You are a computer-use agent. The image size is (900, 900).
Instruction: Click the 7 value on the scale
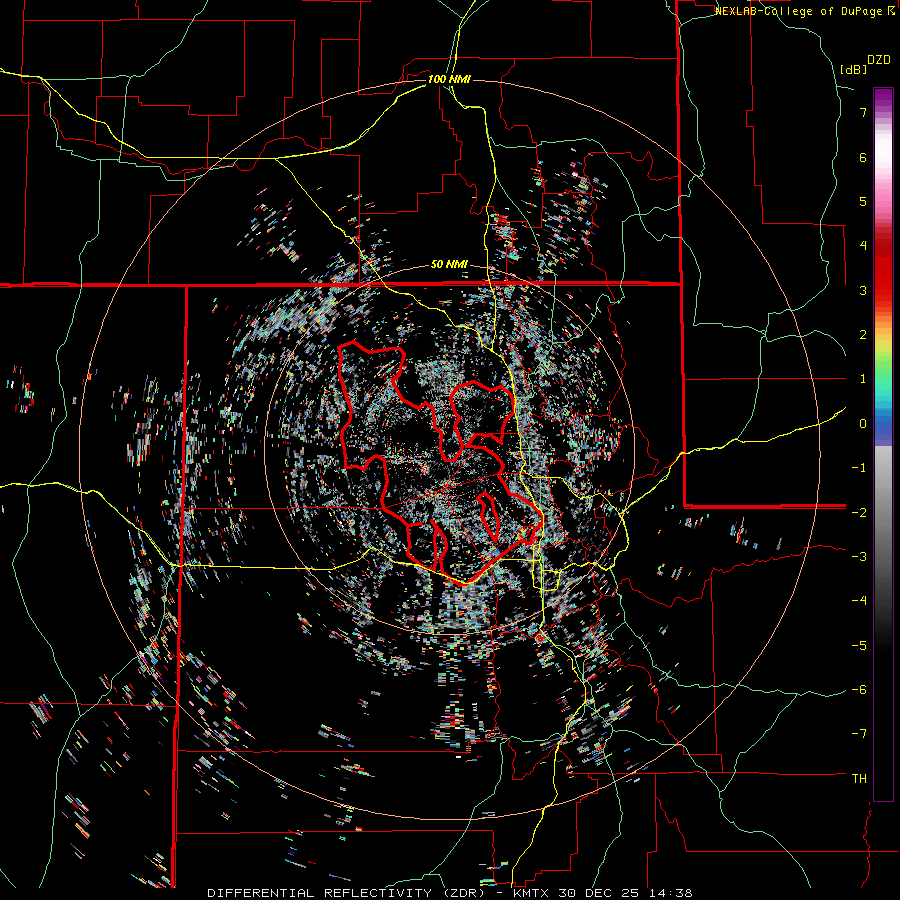[x=863, y=112]
